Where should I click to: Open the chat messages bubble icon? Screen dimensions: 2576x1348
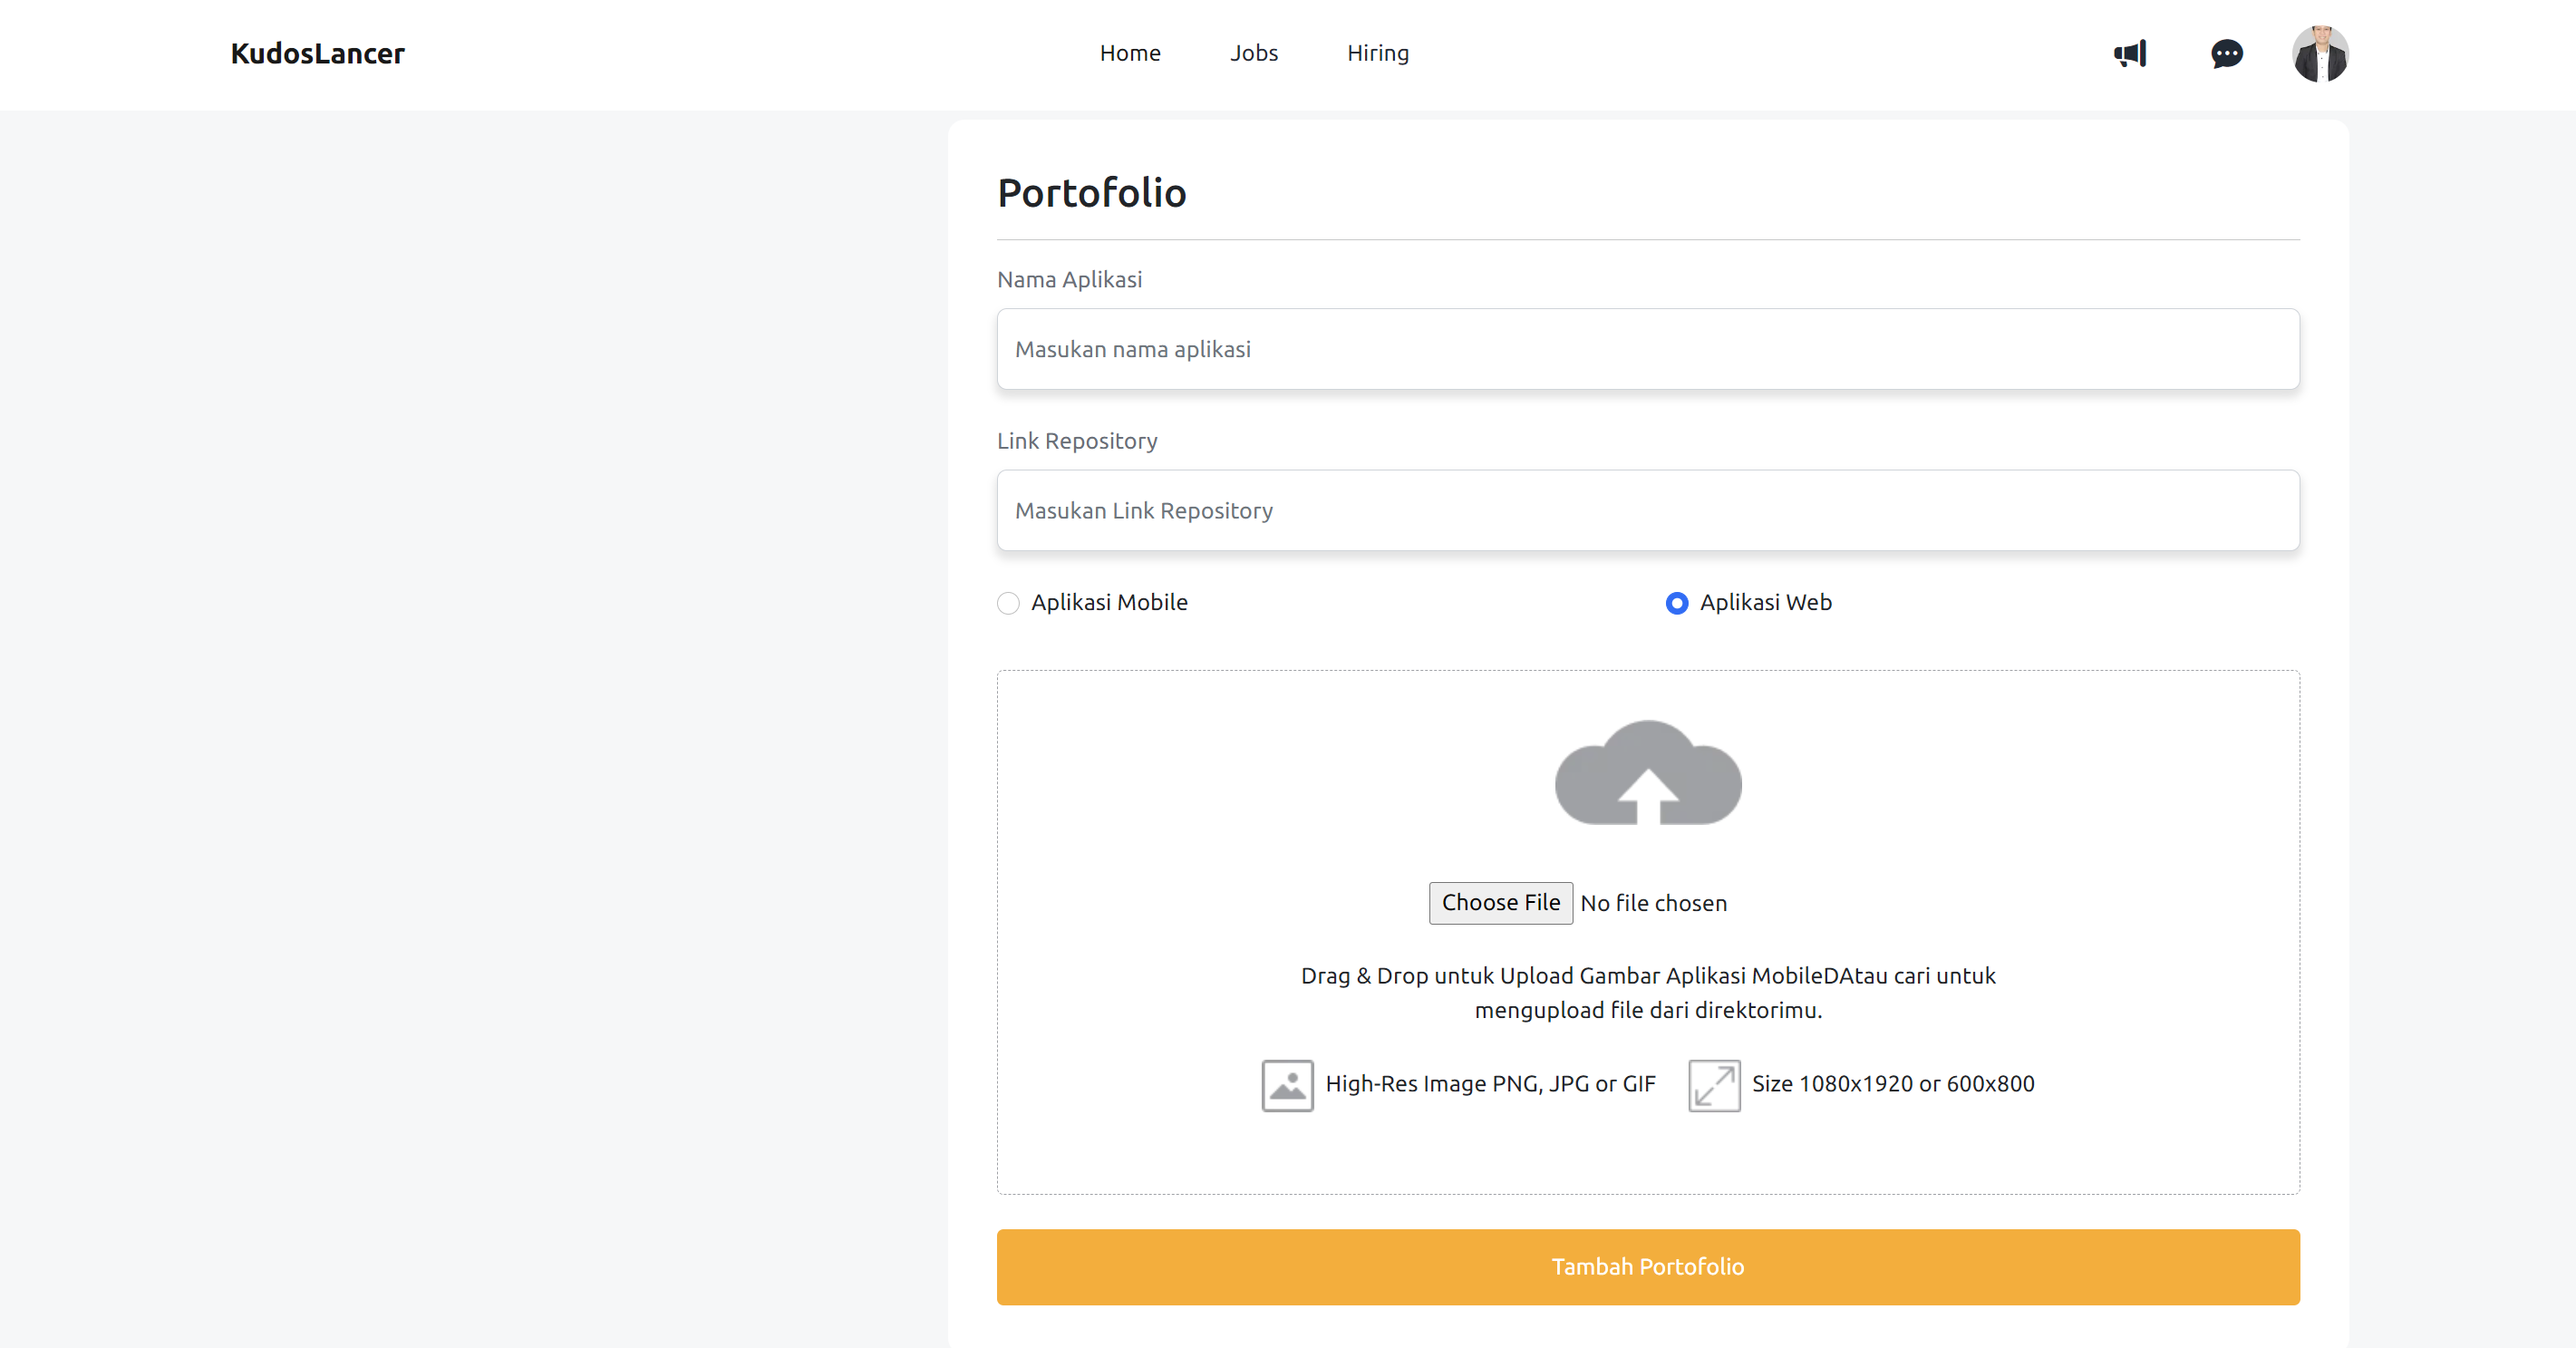(x=2226, y=54)
